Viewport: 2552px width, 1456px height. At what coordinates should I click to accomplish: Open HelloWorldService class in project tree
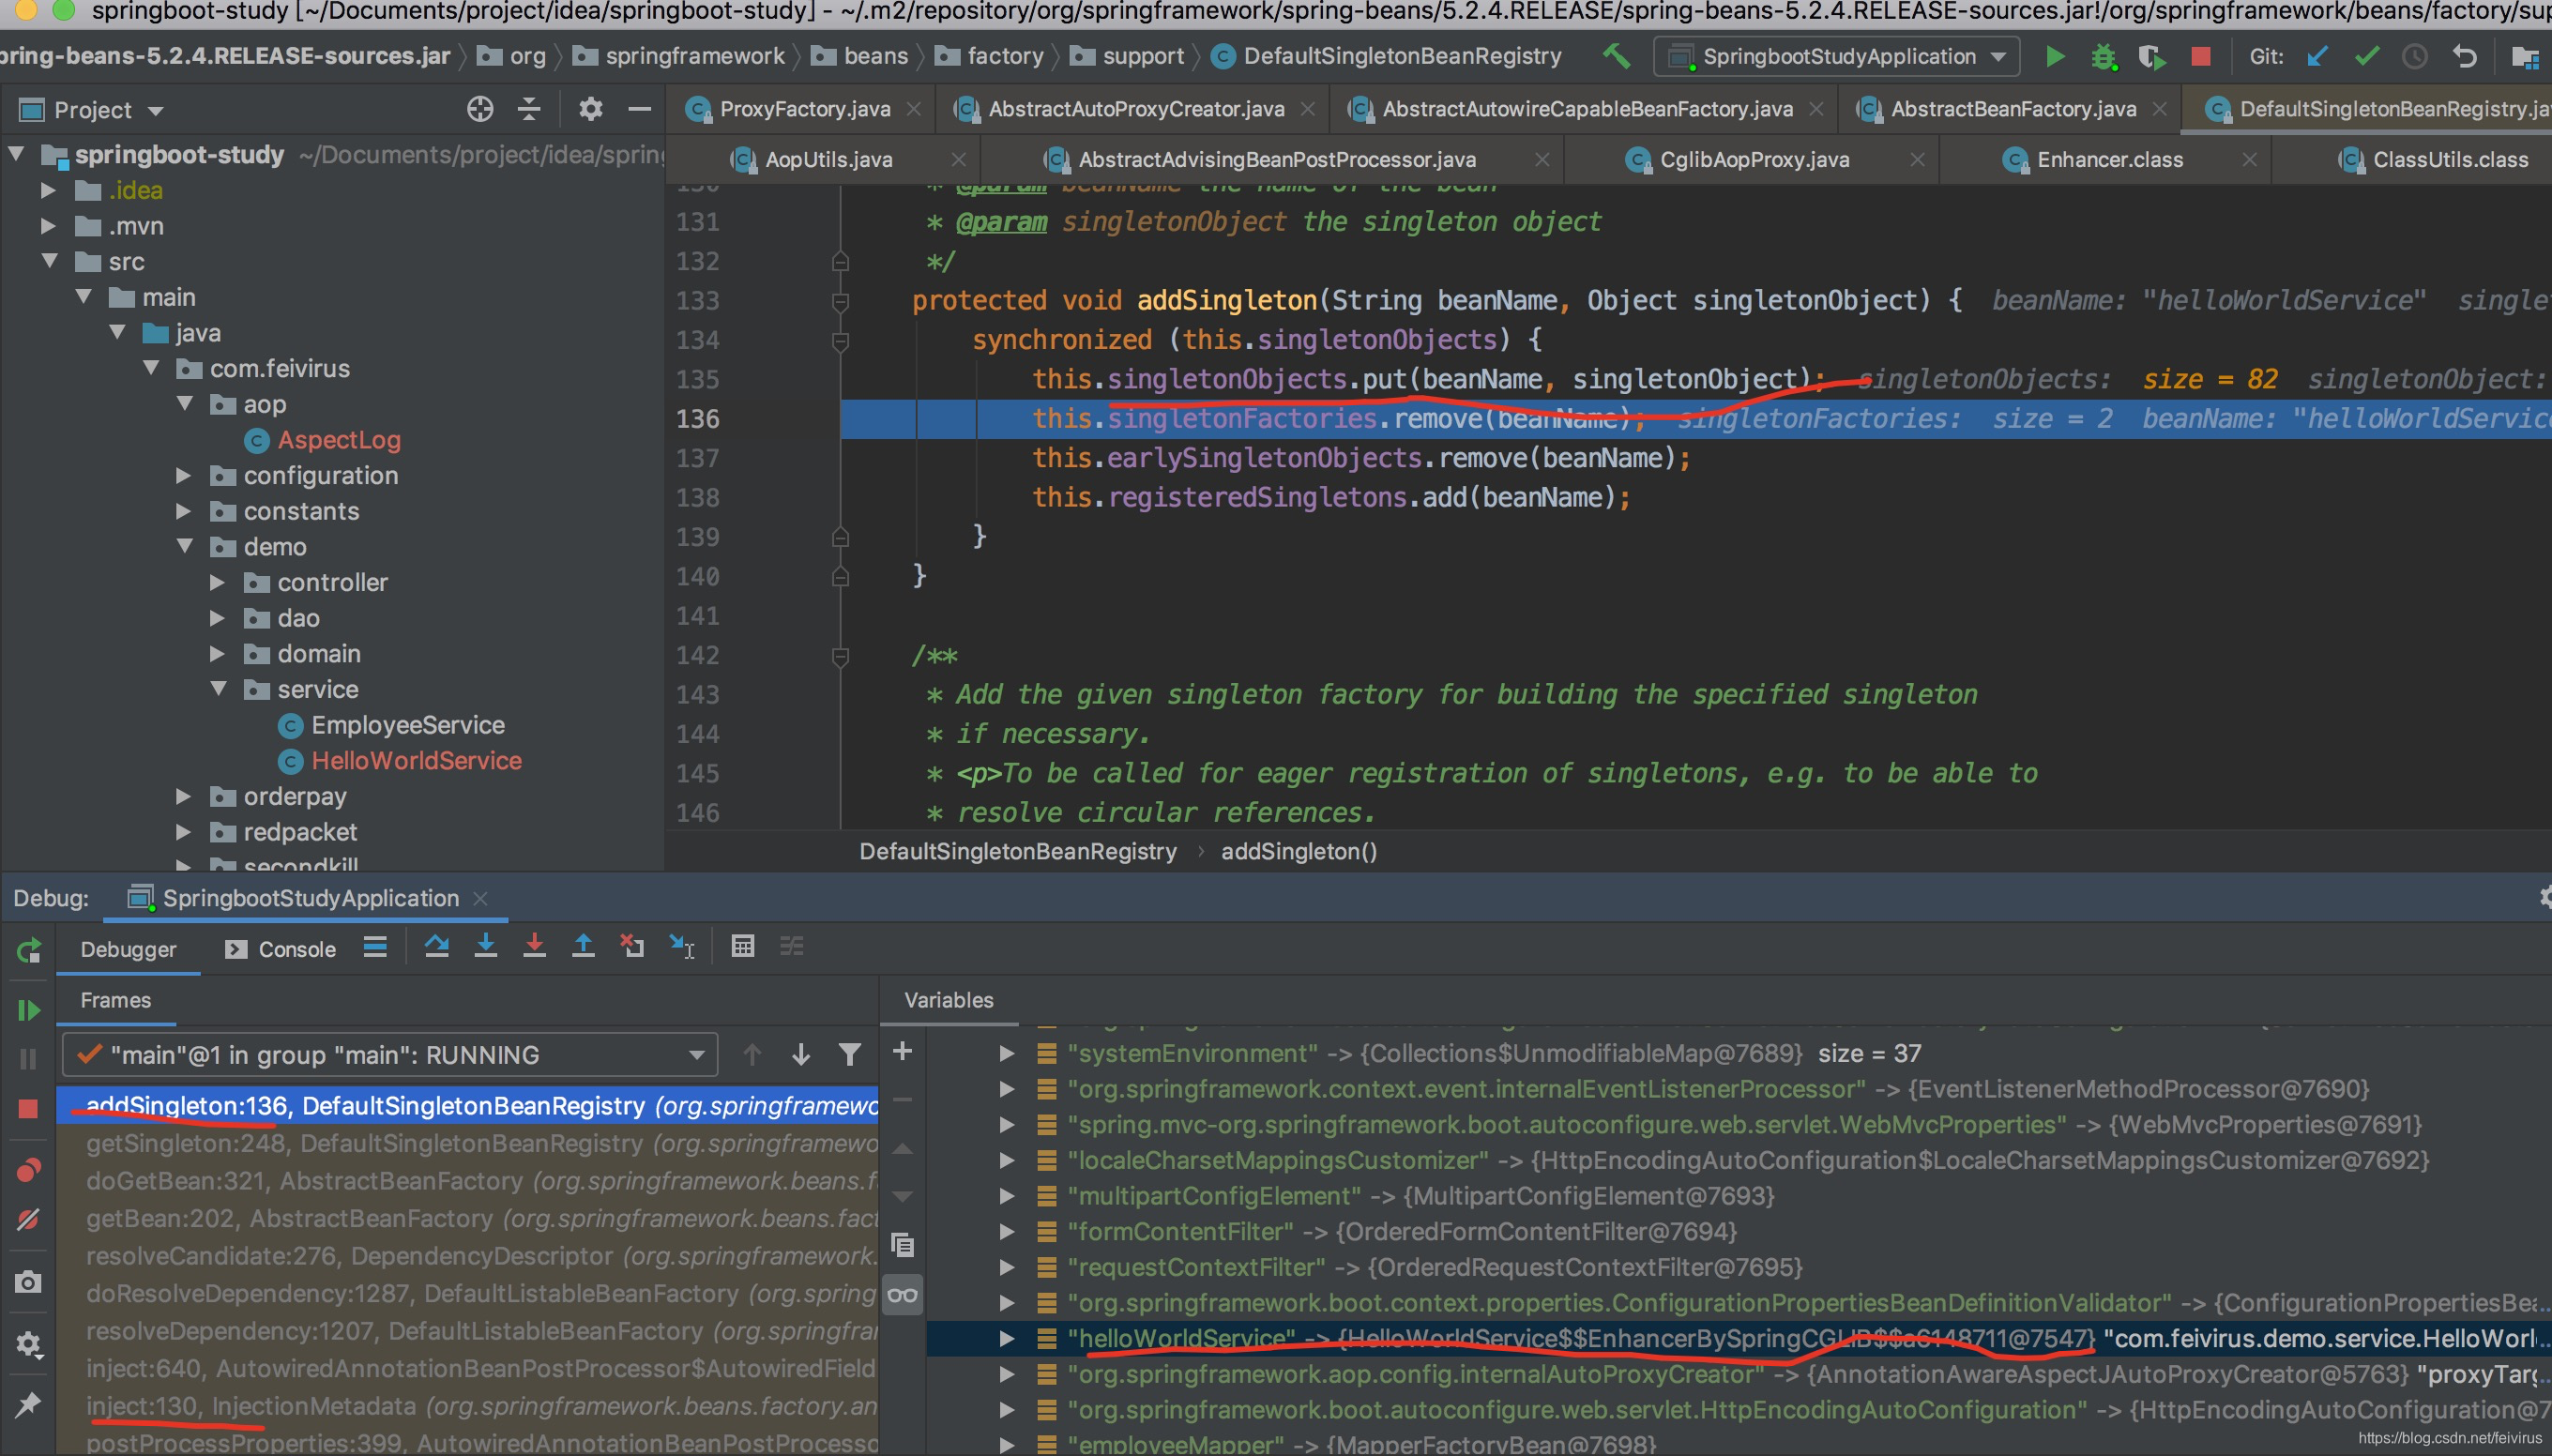416,761
